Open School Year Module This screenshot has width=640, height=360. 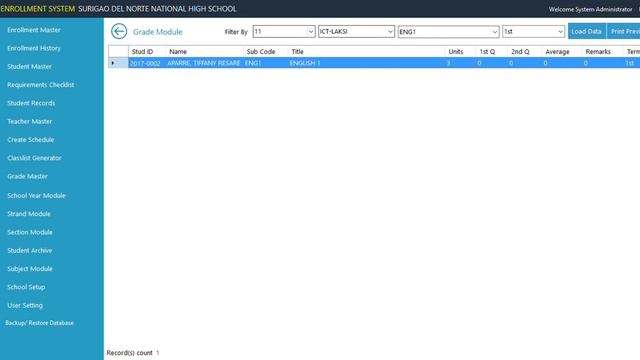[36, 196]
